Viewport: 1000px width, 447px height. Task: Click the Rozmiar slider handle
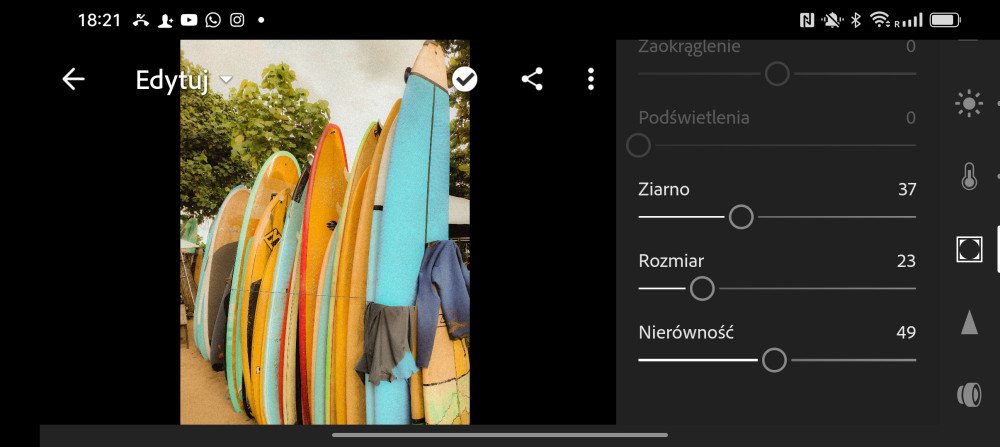click(x=702, y=289)
